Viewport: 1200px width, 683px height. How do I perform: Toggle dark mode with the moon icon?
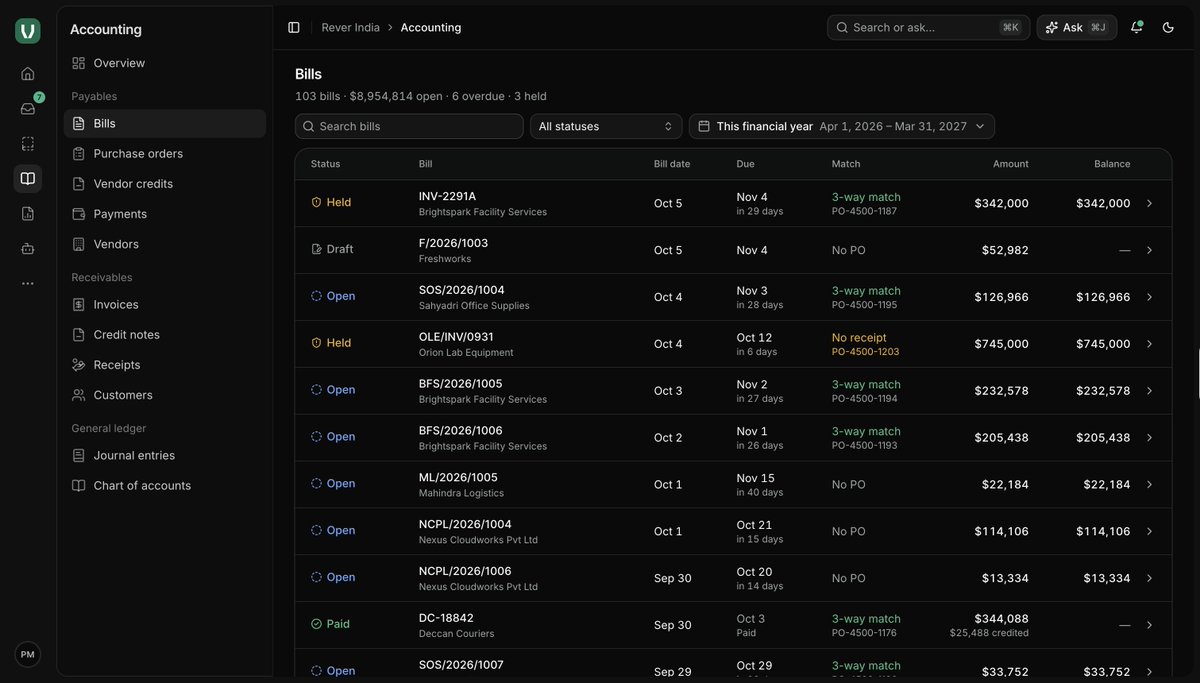point(1168,27)
